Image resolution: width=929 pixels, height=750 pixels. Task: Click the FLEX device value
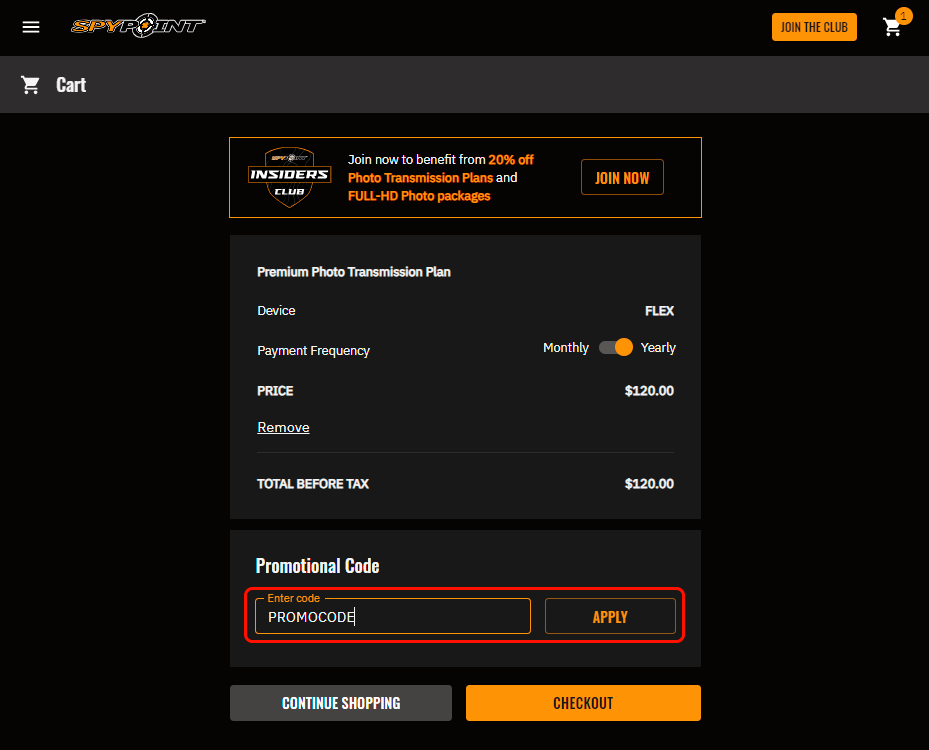pos(659,311)
